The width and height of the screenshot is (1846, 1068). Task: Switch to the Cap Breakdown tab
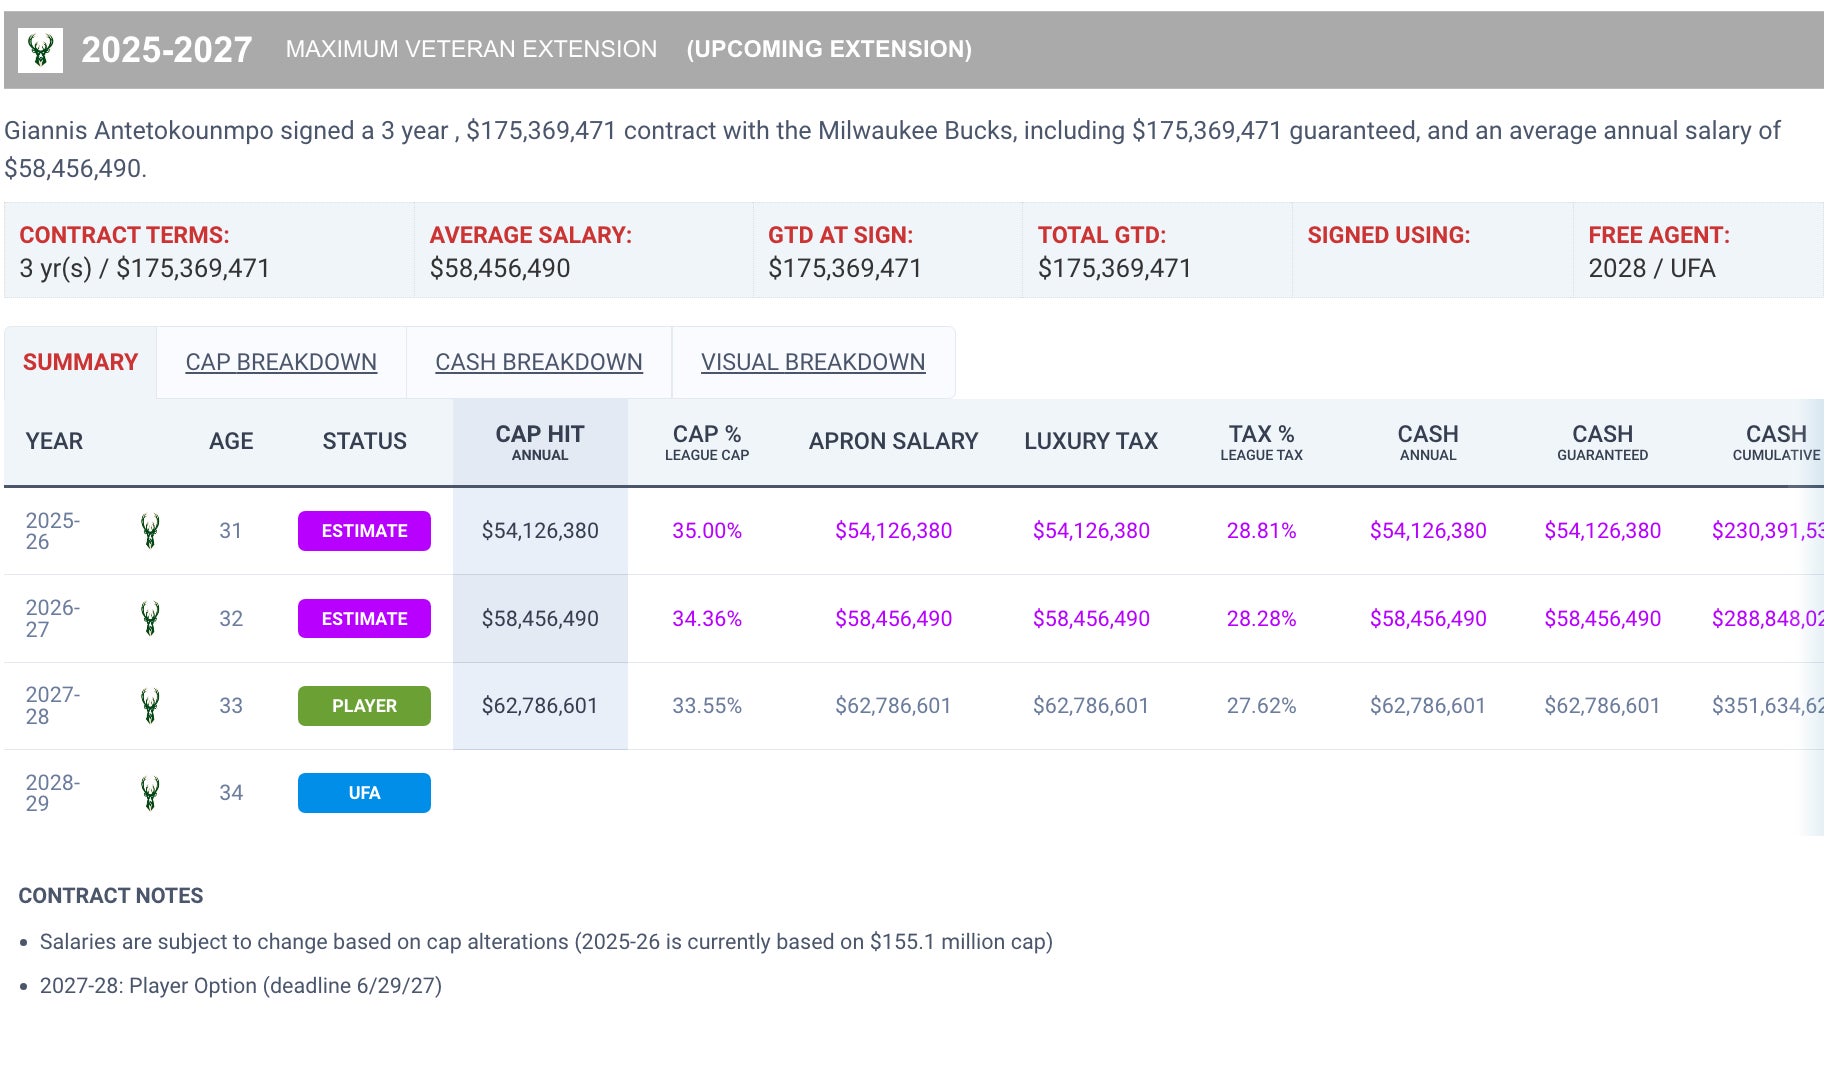[x=281, y=362]
